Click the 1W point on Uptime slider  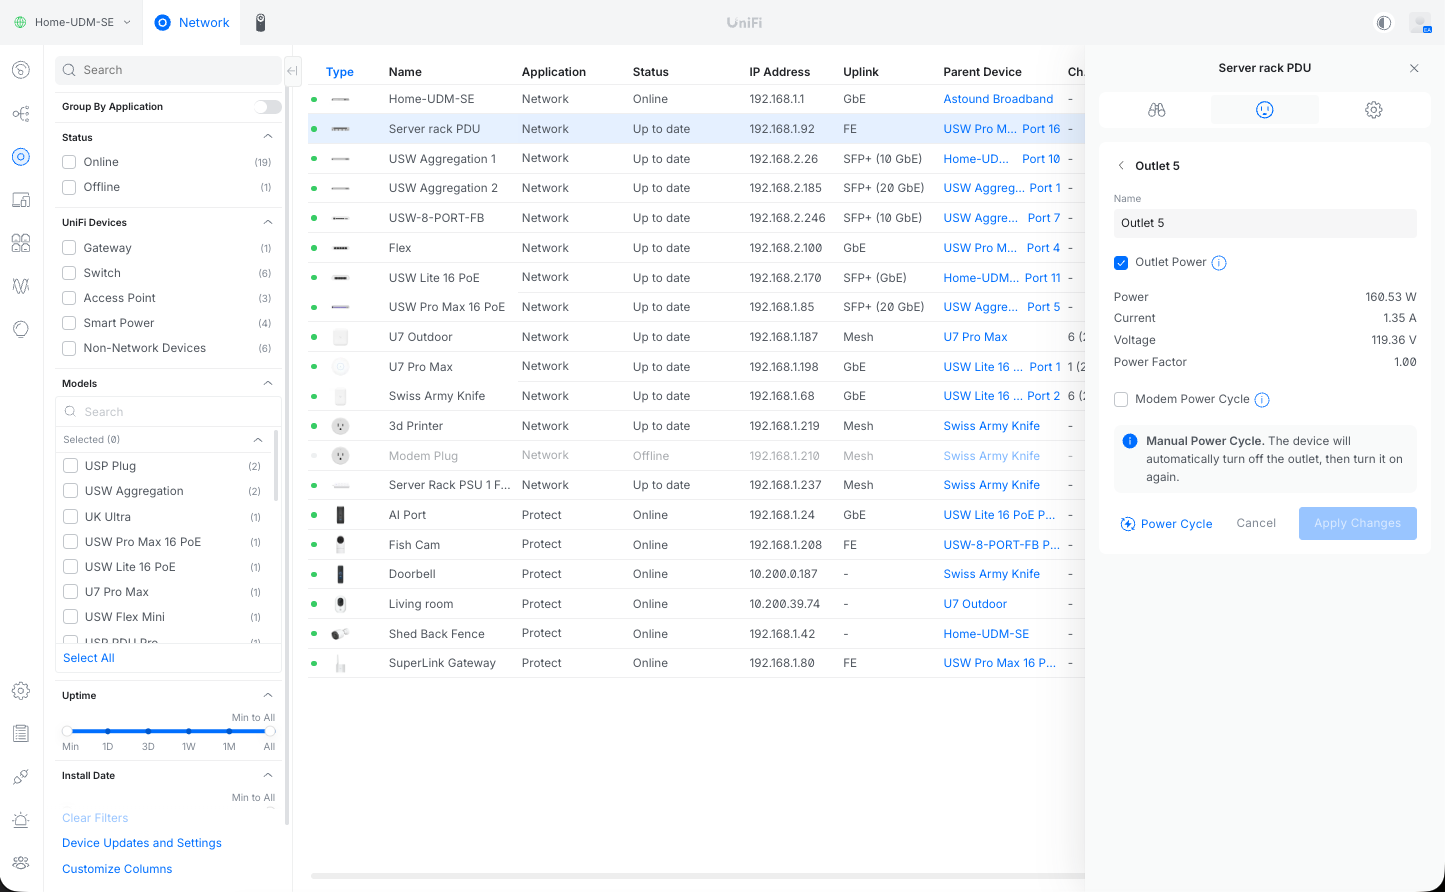[189, 731]
